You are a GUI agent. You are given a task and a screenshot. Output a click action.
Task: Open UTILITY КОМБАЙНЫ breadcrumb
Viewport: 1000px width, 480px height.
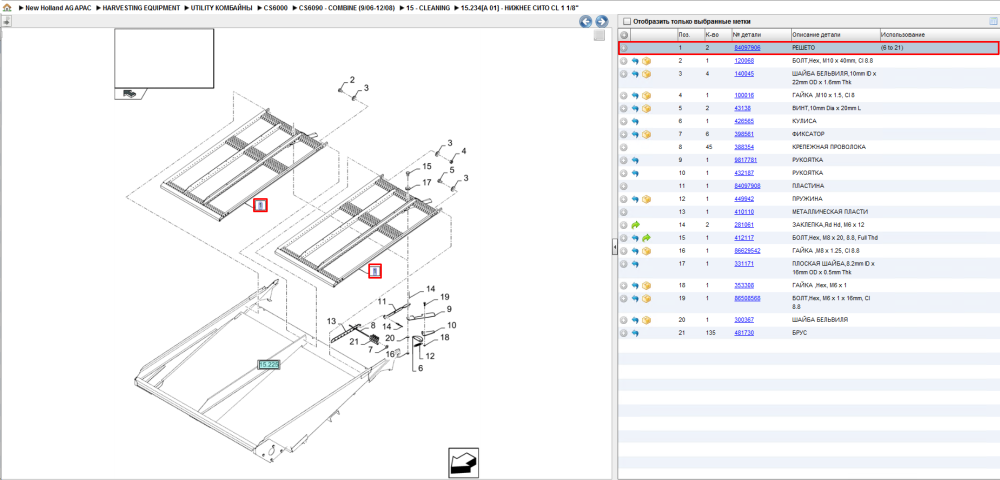pyautogui.click(x=223, y=8)
